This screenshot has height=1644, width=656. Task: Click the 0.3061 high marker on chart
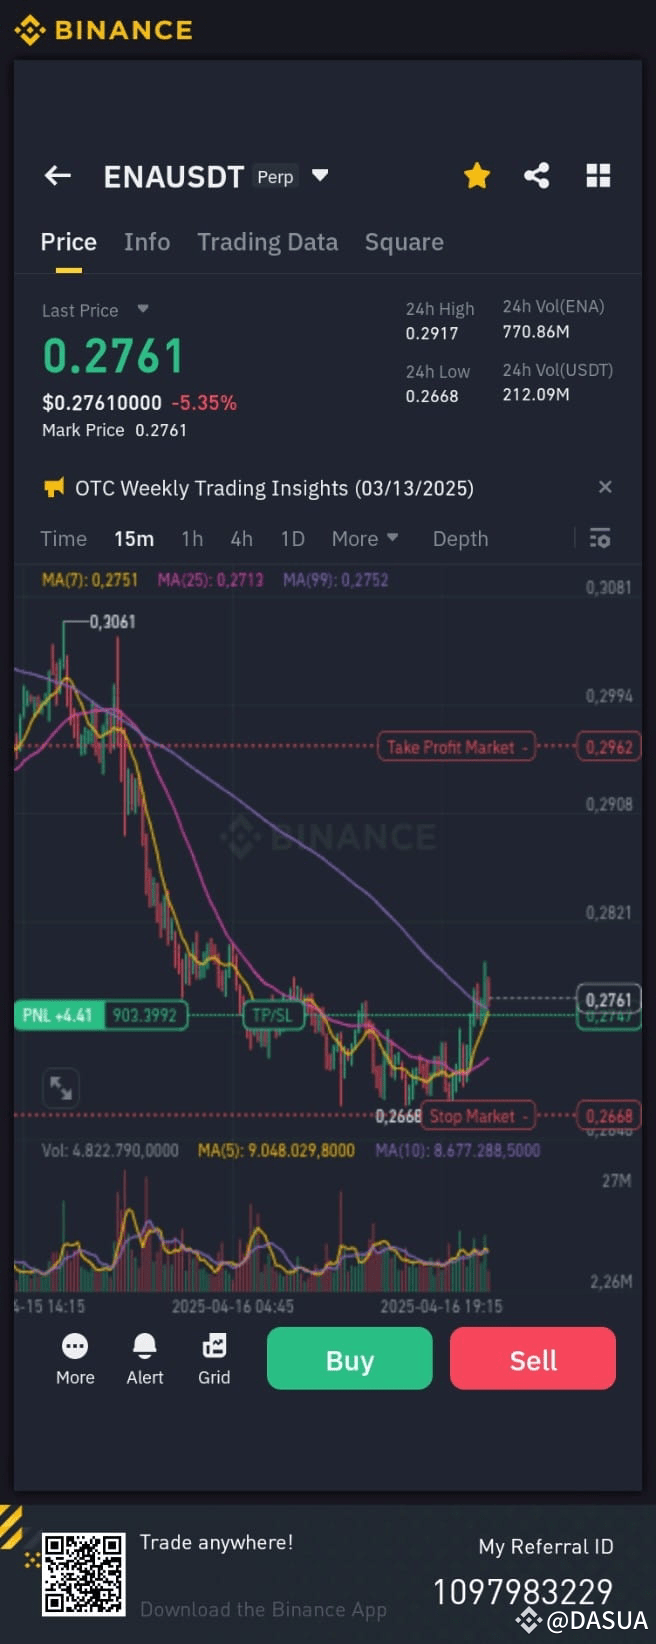click(112, 621)
